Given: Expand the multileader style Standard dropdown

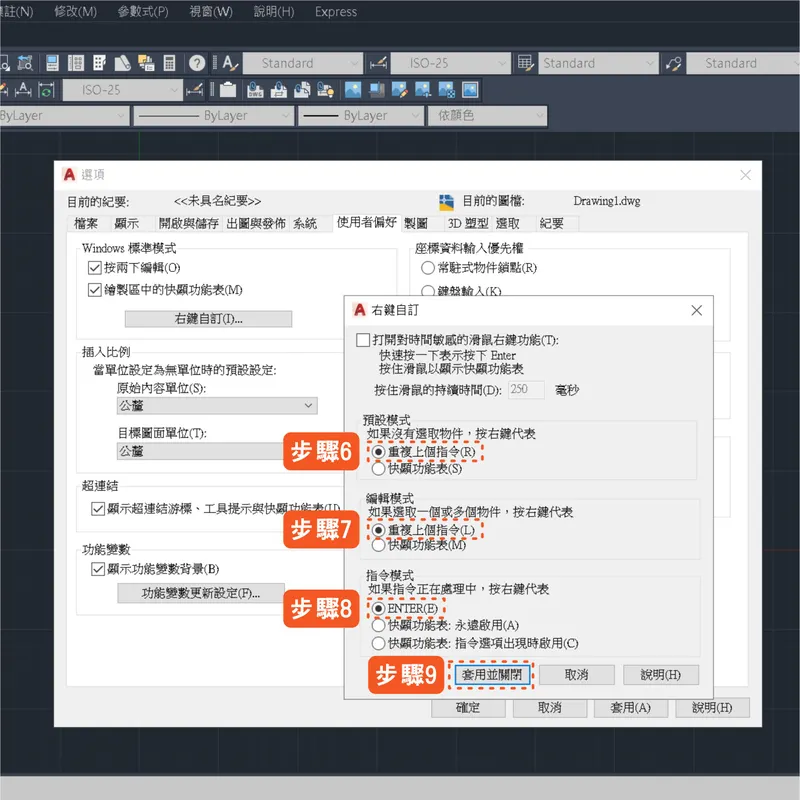Looking at the screenshot, I should pyautogui.click(x=796, y=63).
